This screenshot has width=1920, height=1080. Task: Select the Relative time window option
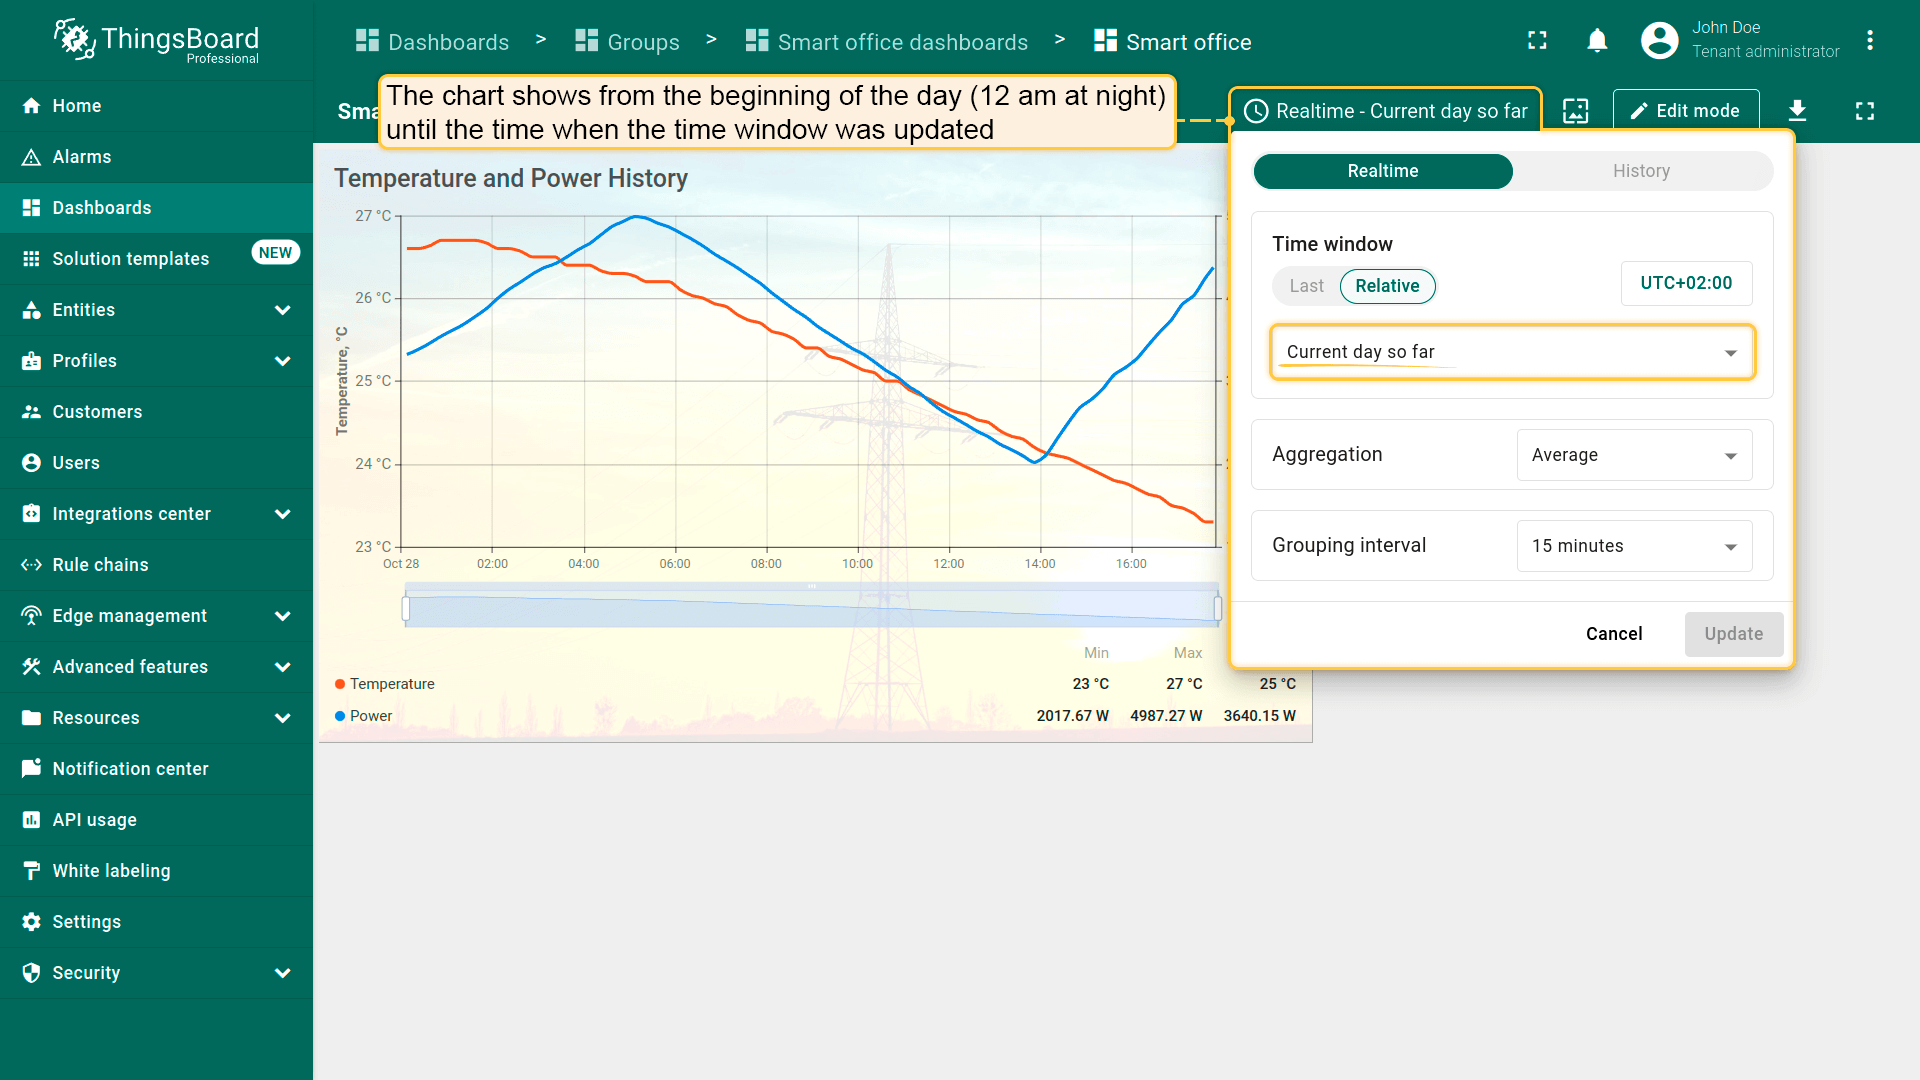click(x=1386, y=286)
